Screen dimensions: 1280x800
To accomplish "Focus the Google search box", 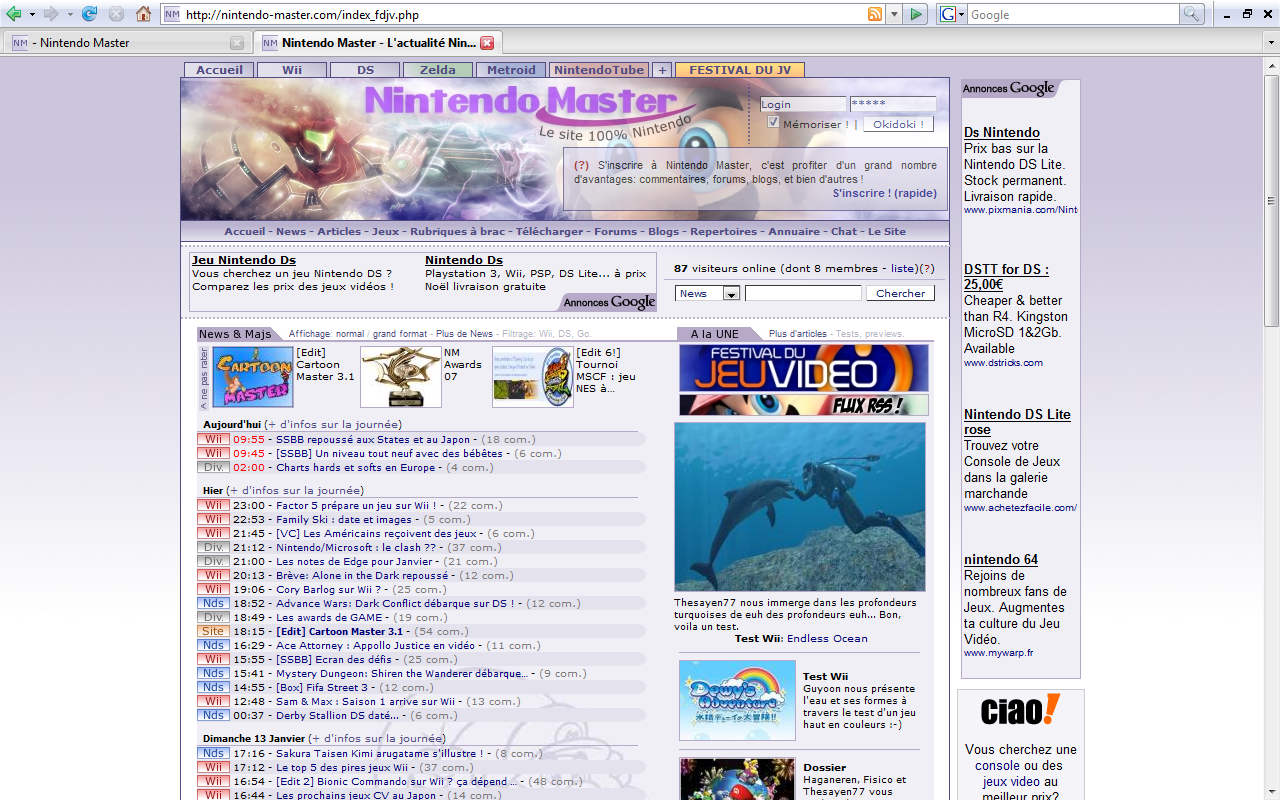I will tap(1074, 14).
